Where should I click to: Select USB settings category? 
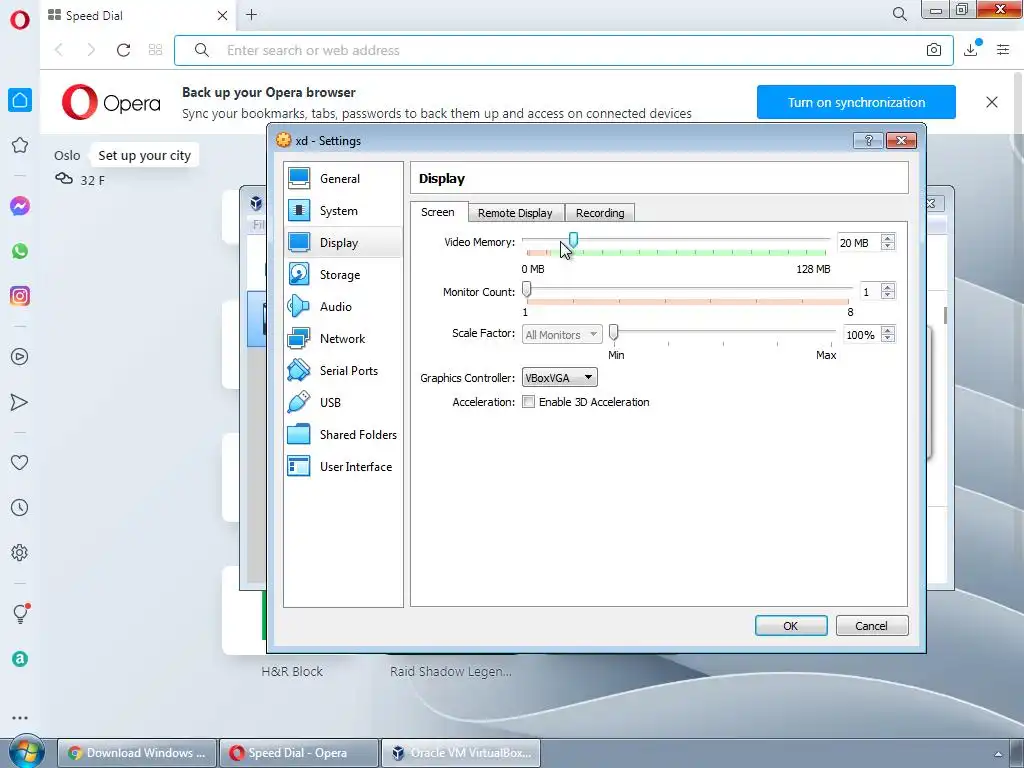tap(343, 402)
